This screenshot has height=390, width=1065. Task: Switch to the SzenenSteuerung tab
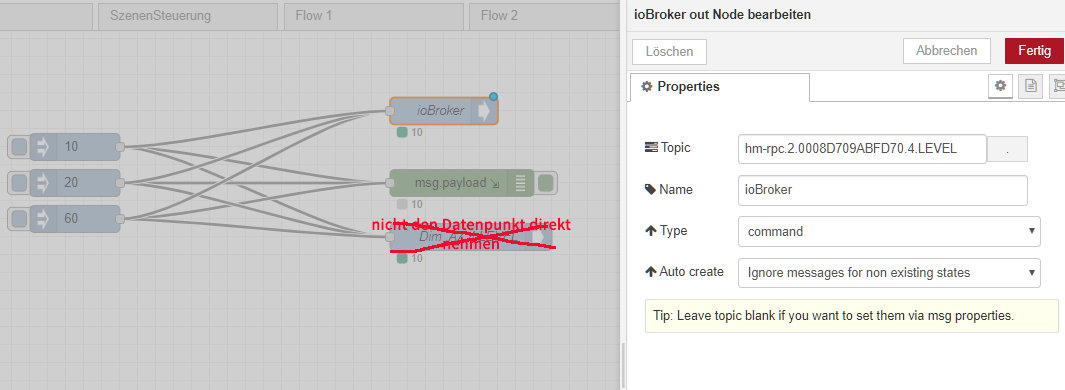click(x=187, y=16)
